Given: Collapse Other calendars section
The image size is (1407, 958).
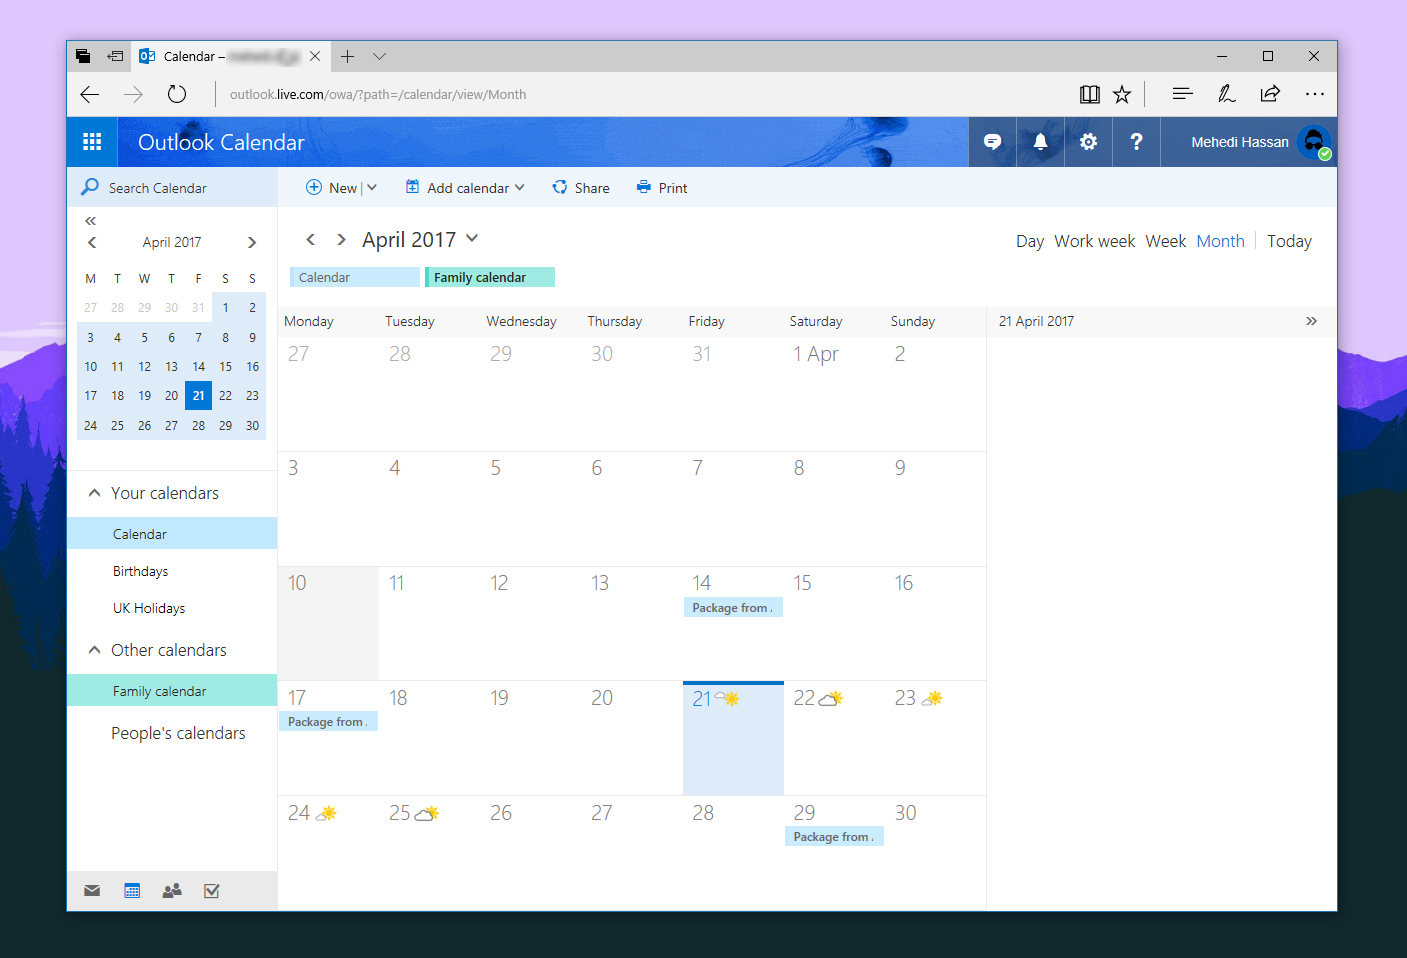Looking at the screenshot, I should point(94,650).
